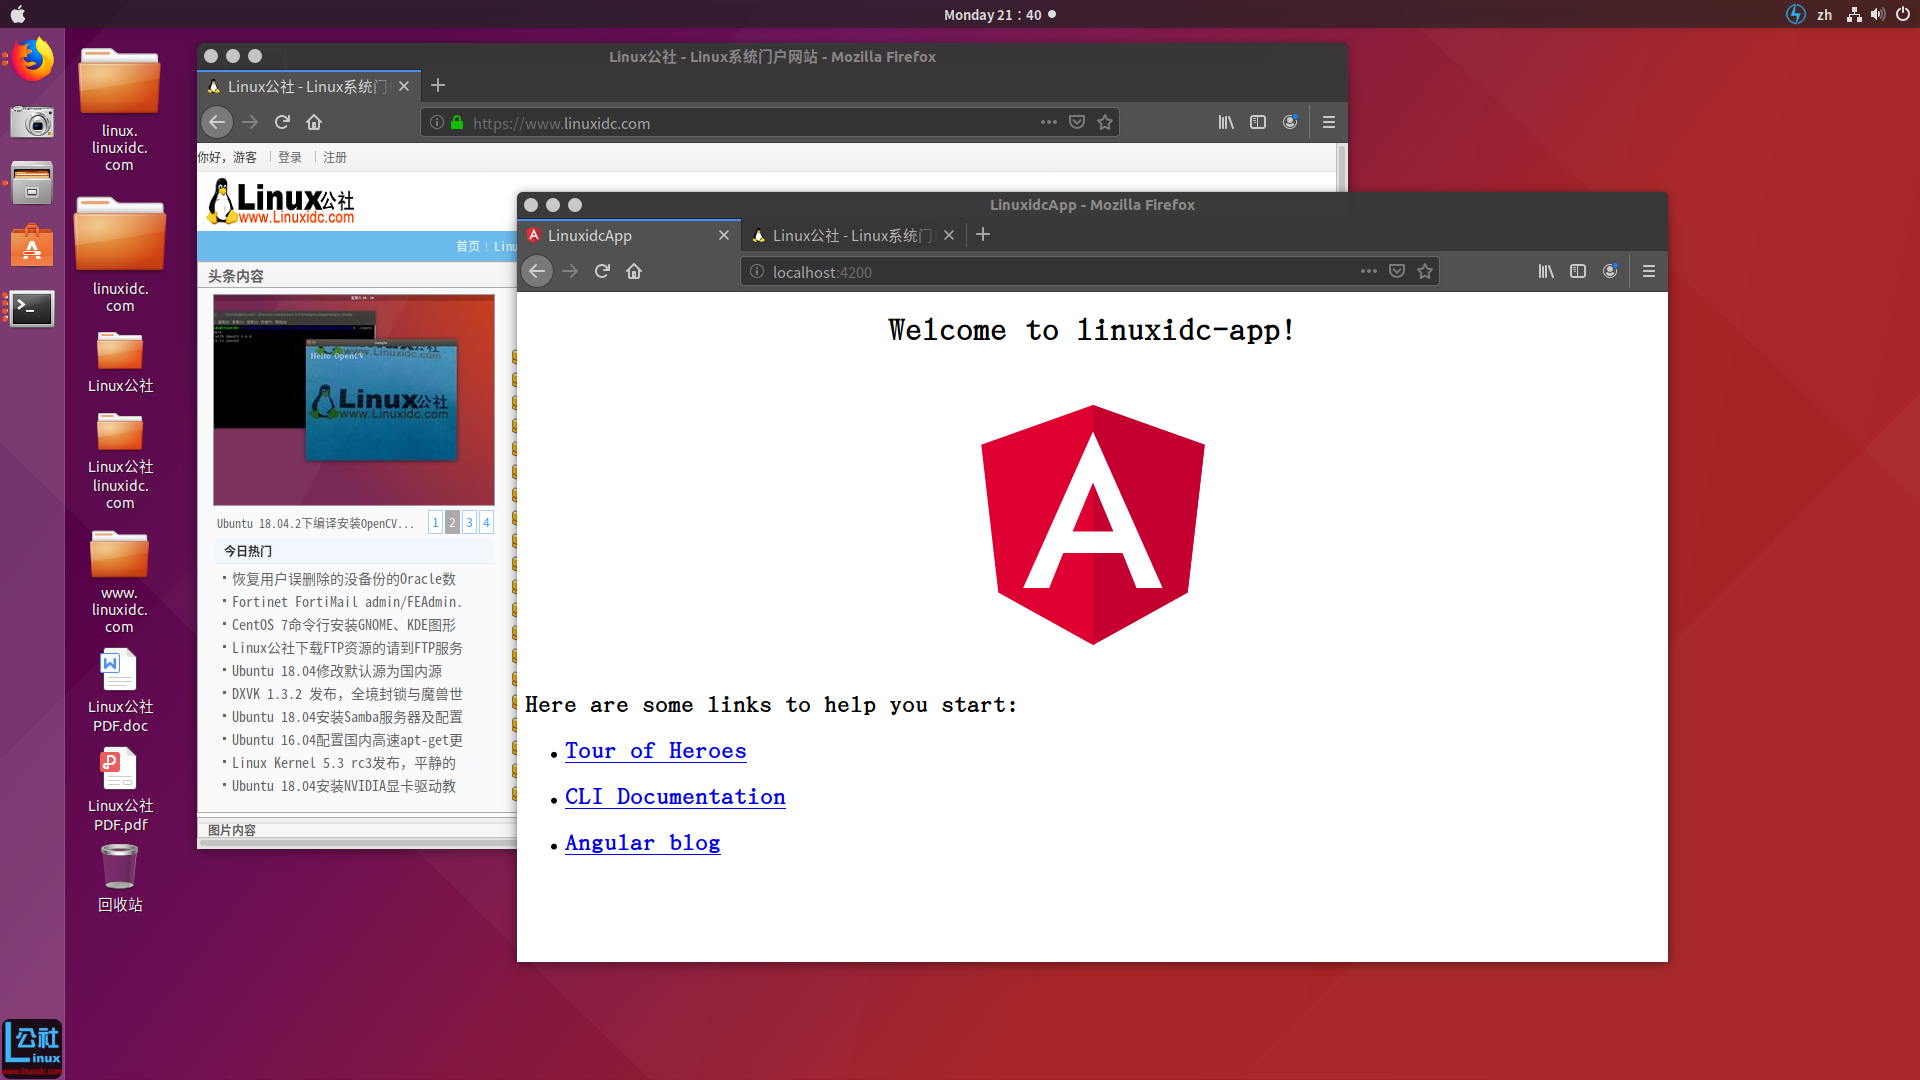Close the LinuxidcApp tab
Screen dimensions: 1920x1080
coord(724,235)
